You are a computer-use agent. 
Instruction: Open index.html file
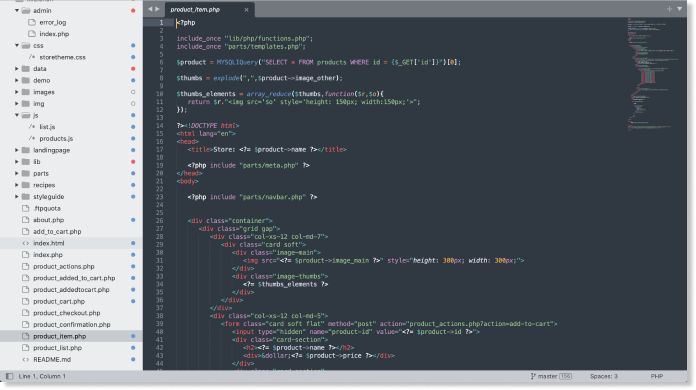coord(48,243)
